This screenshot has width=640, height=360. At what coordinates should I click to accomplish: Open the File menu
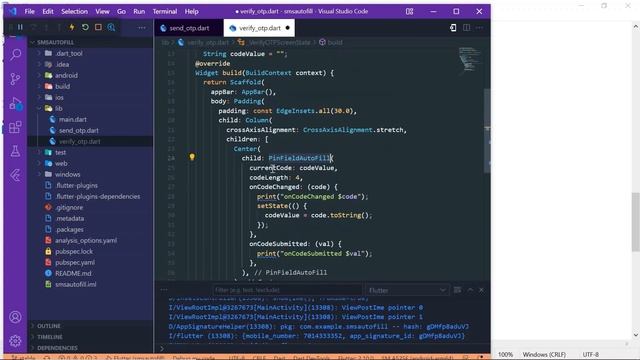[29, 11]
